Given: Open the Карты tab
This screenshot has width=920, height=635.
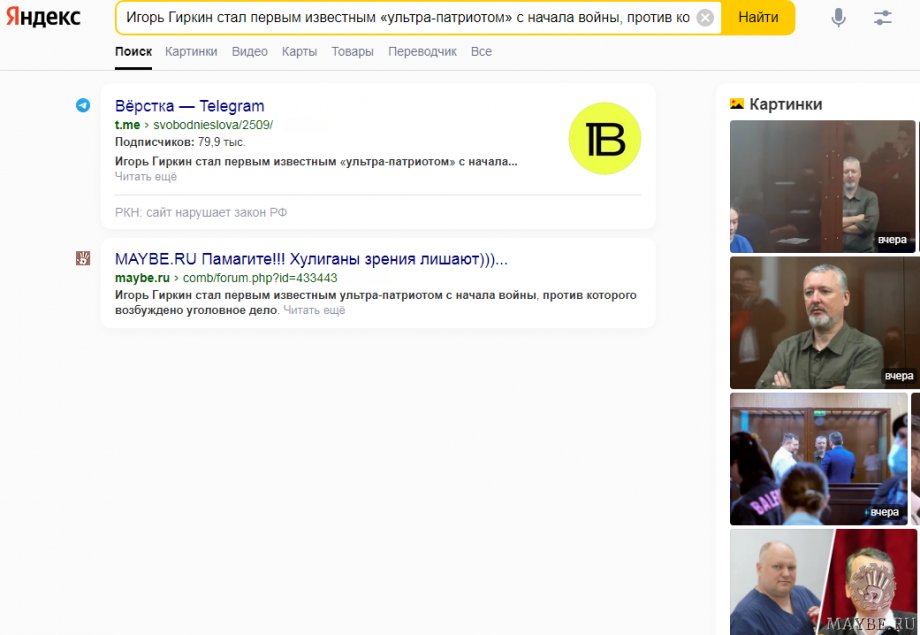Looking at the screenshot, I should pyautogui.click(x=299, y=52).
